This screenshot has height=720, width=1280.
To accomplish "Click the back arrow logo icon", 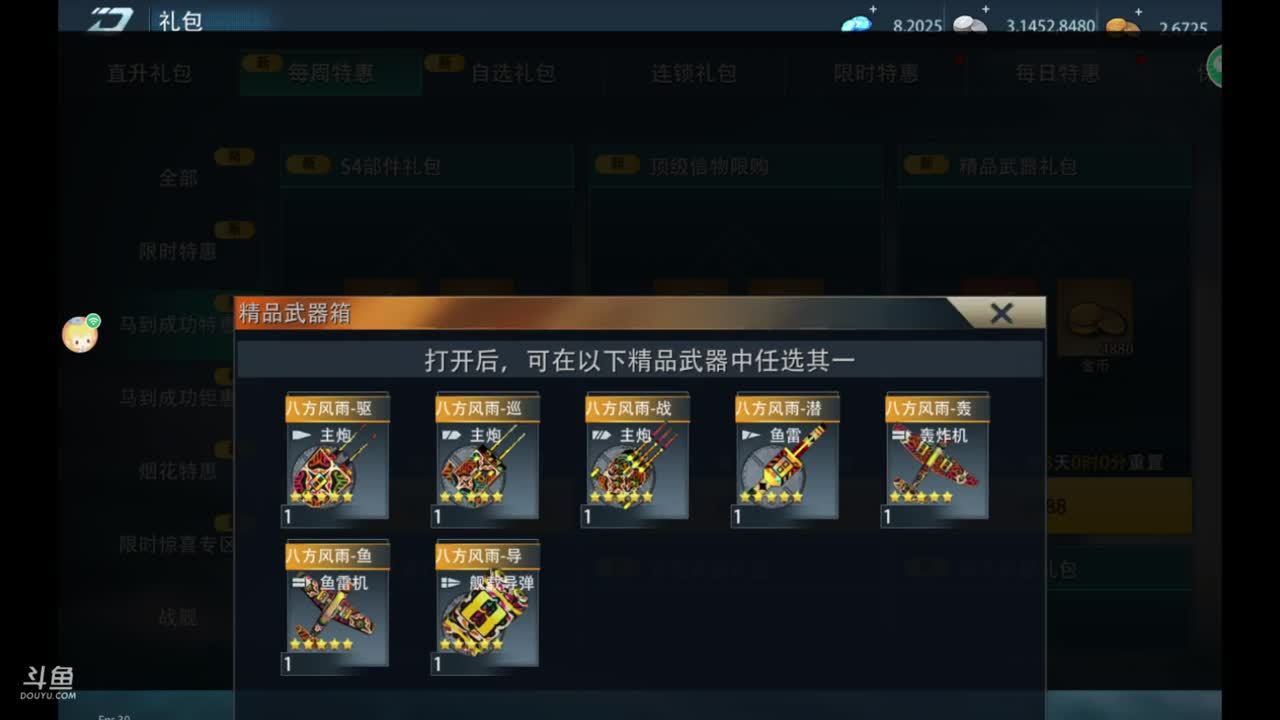I will point(109,19).
